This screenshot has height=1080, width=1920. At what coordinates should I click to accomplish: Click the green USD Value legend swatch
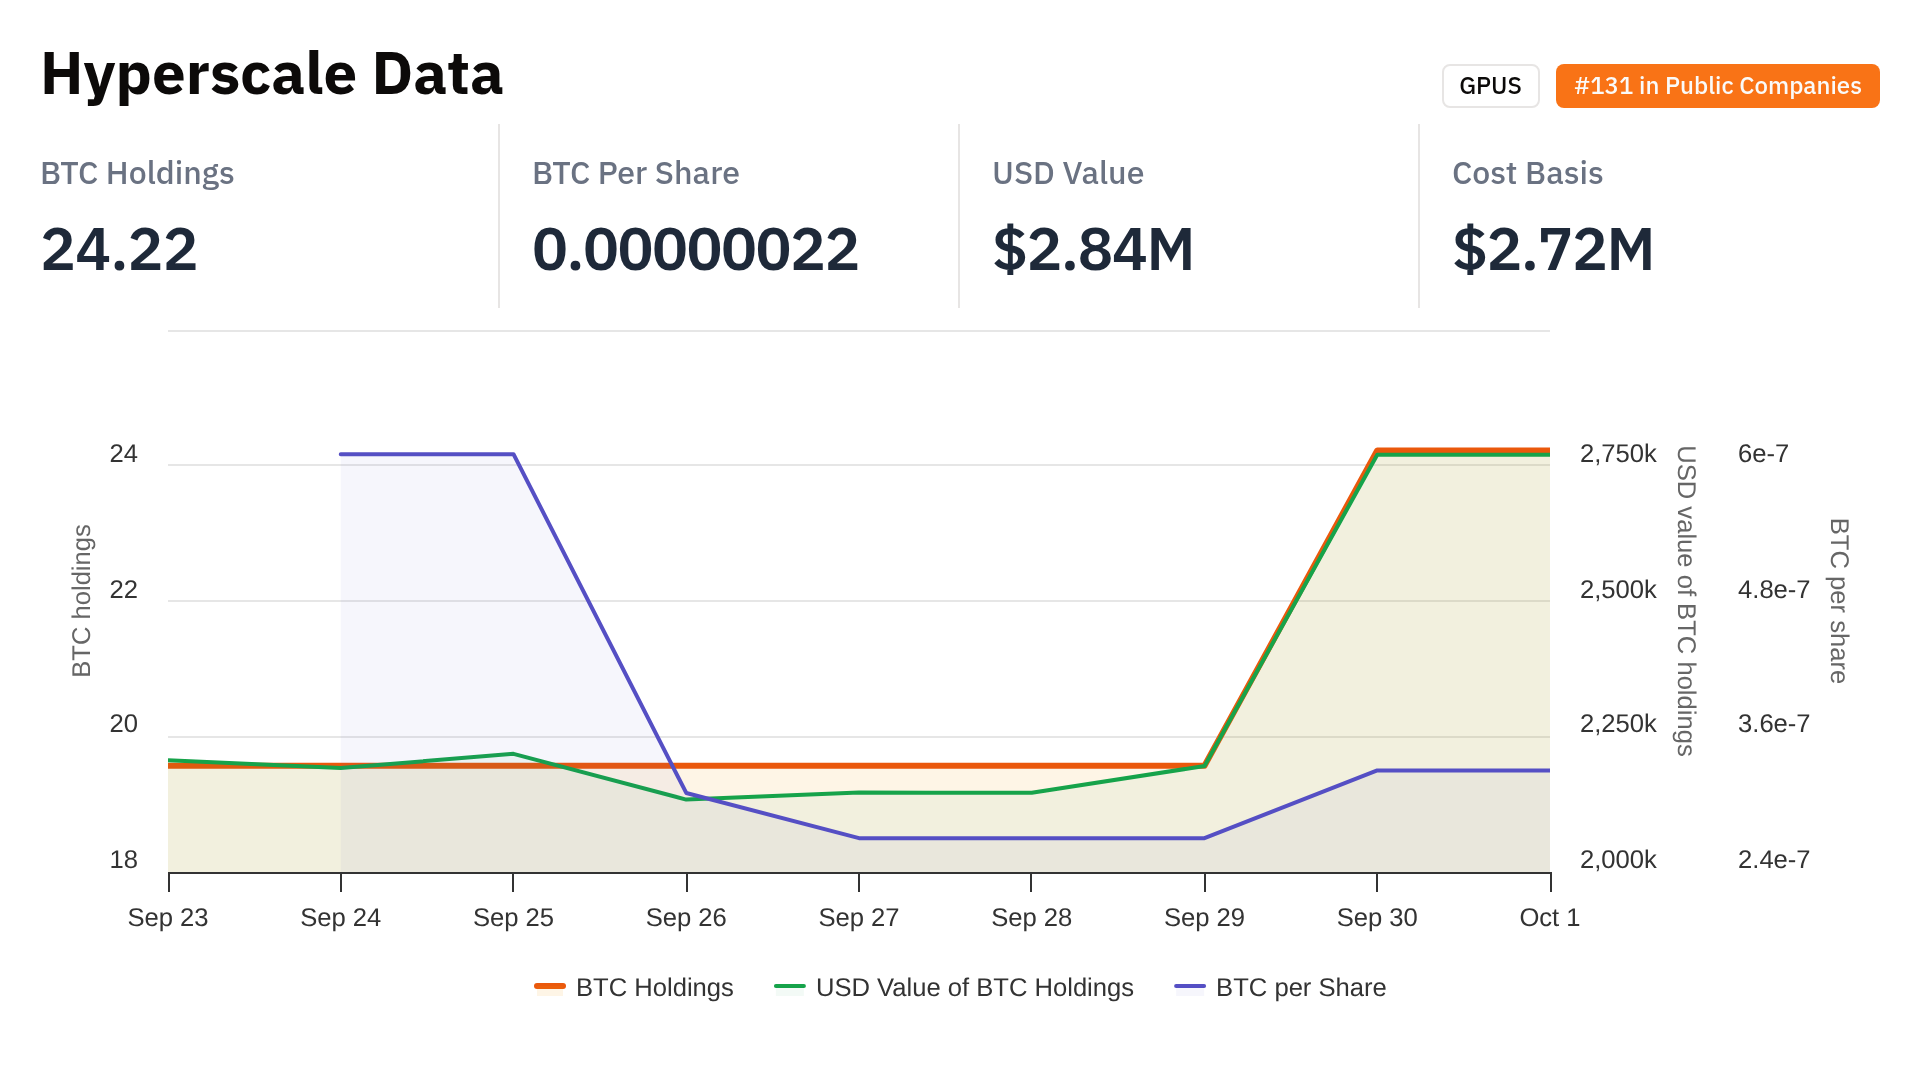(789, 988)
